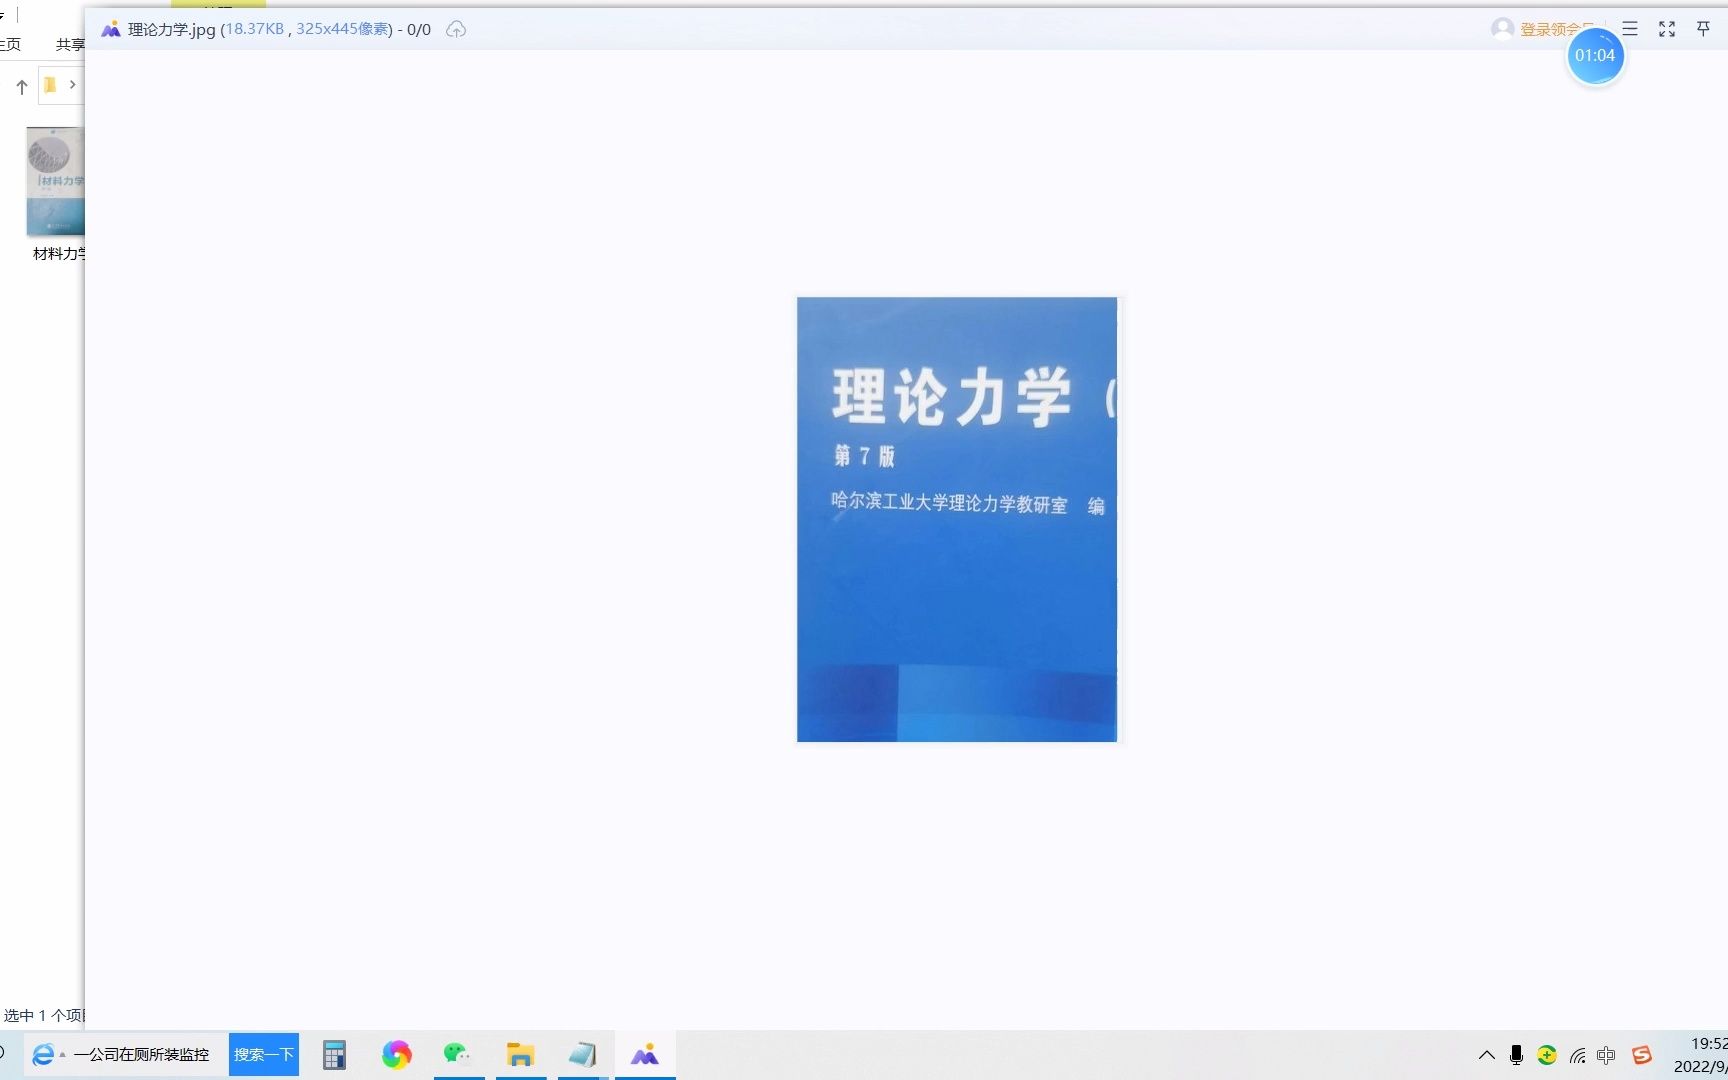Viewport: 1728px width, 1080px height.
Task: Select the 材料力学 thumbnail in File Explorer
Action: (56, 181)
